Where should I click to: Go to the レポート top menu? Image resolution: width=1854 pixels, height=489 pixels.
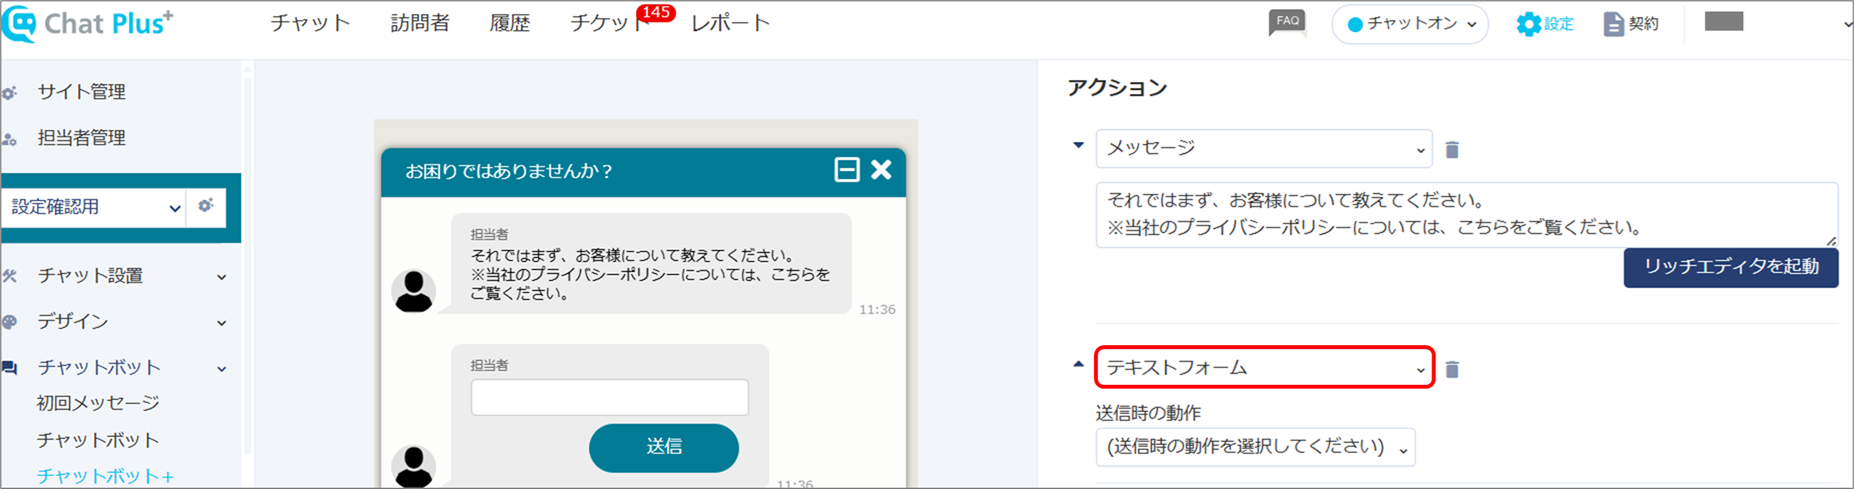coord(731,23)
